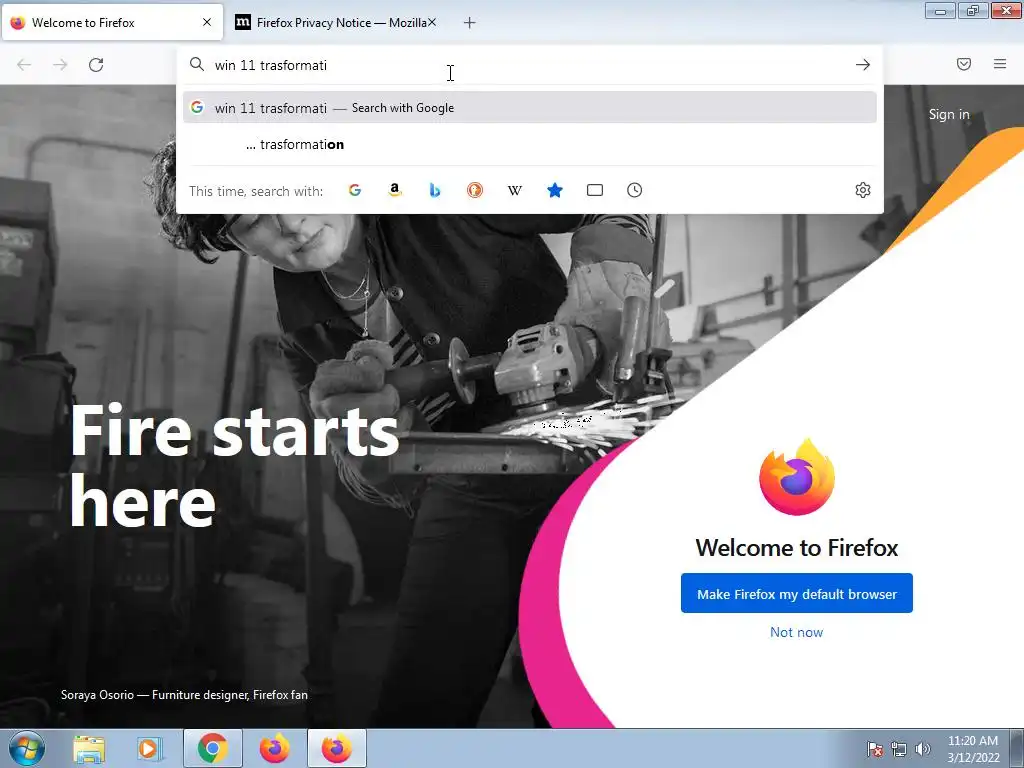Close the Firefox Privacy Notice tab

point(432,22)
